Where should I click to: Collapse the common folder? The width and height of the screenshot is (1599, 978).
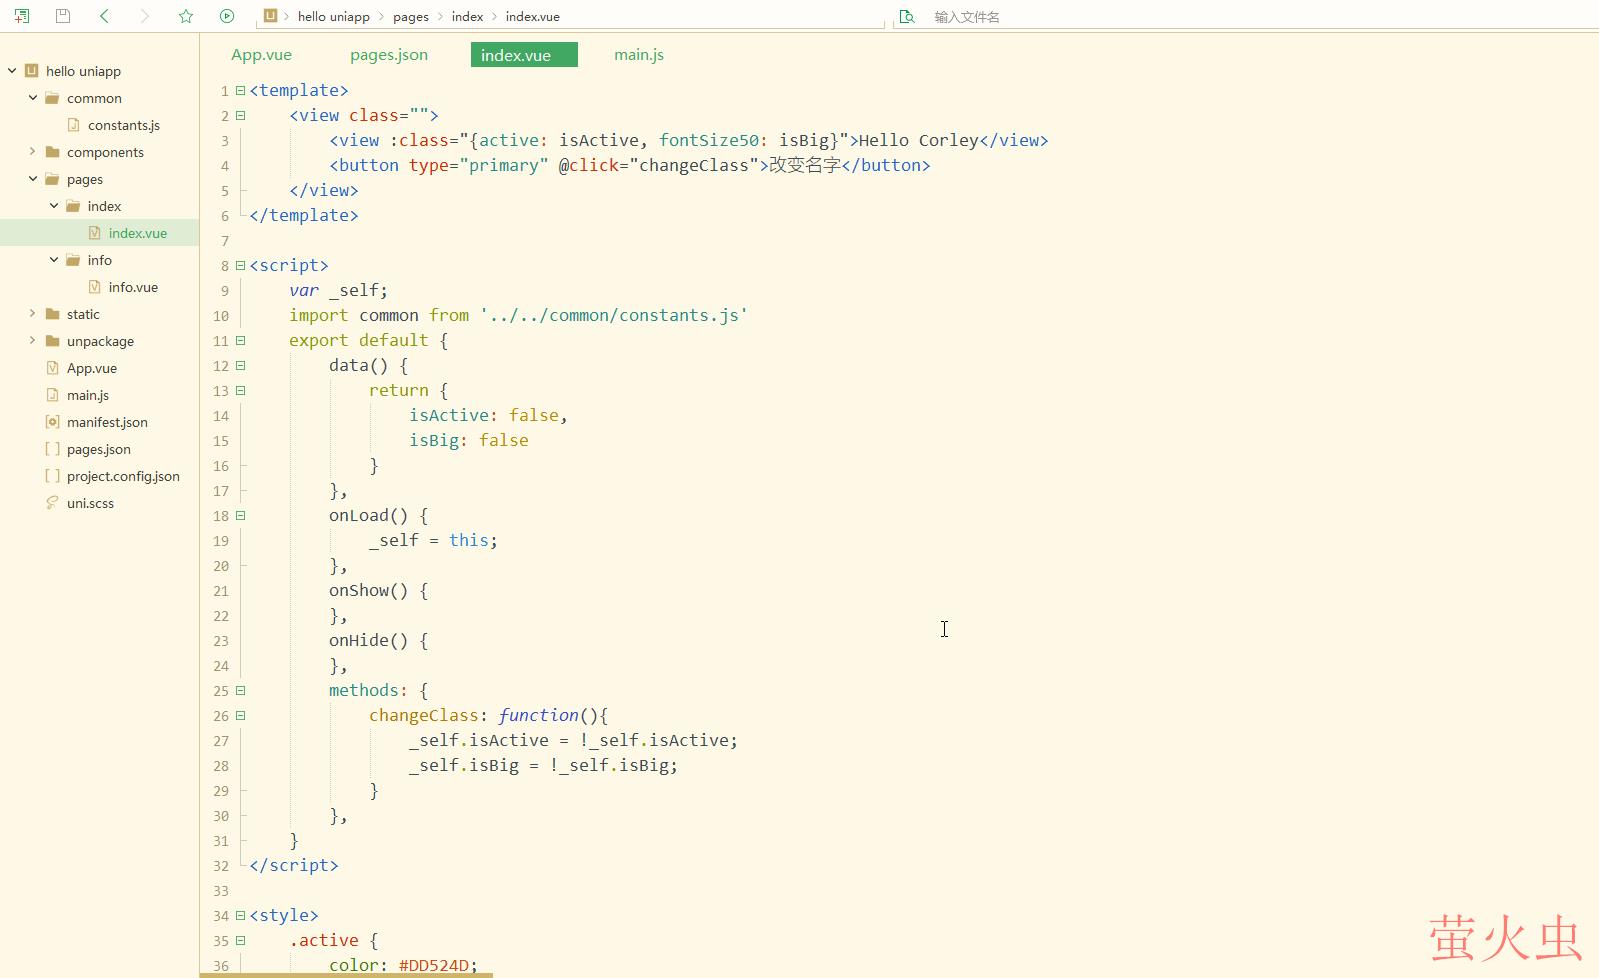point(33,98)
